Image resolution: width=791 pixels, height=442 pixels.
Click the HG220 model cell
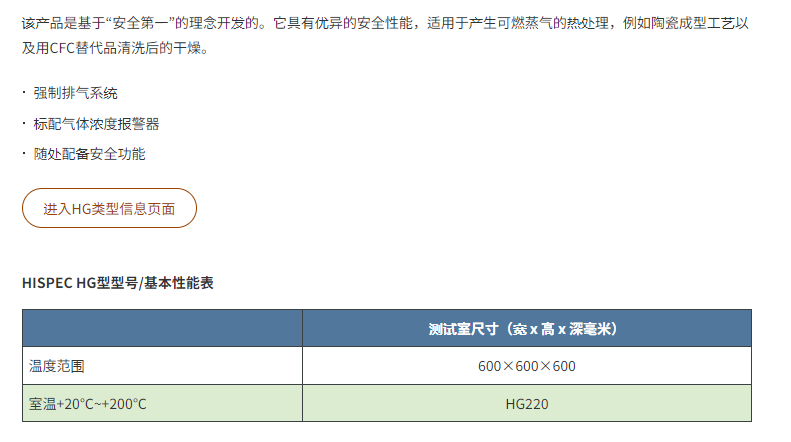(x=527, y=404)
